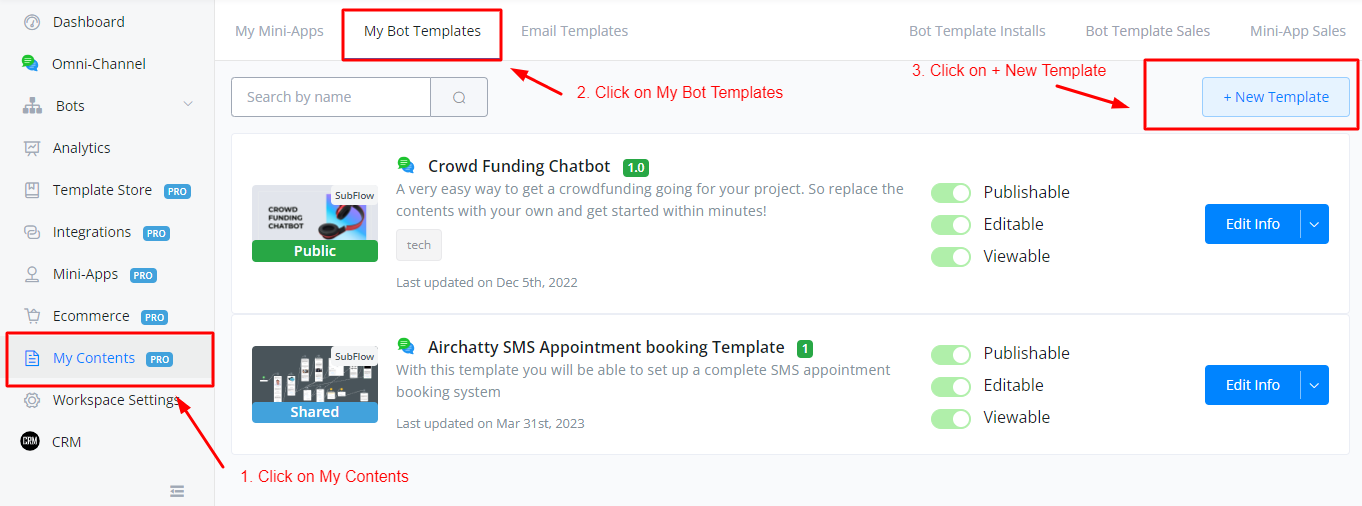The image size is (1362, 506).
Task: Disable Viewable for Crowd Funding Chatbot
Action: pos(951,256)
